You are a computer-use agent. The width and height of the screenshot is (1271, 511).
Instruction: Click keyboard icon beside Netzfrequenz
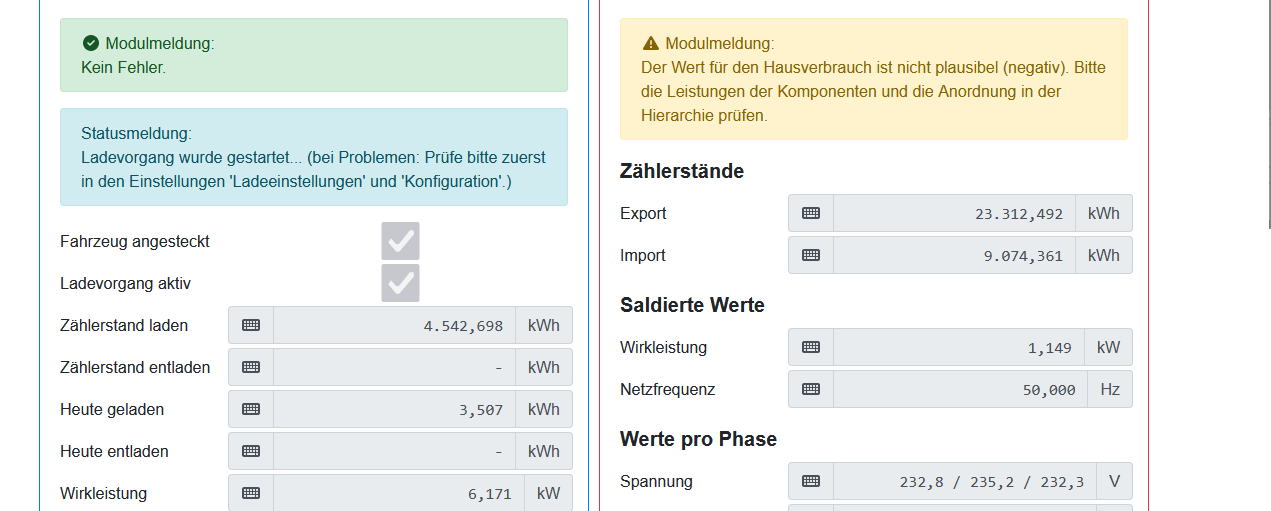pos(811,389)
